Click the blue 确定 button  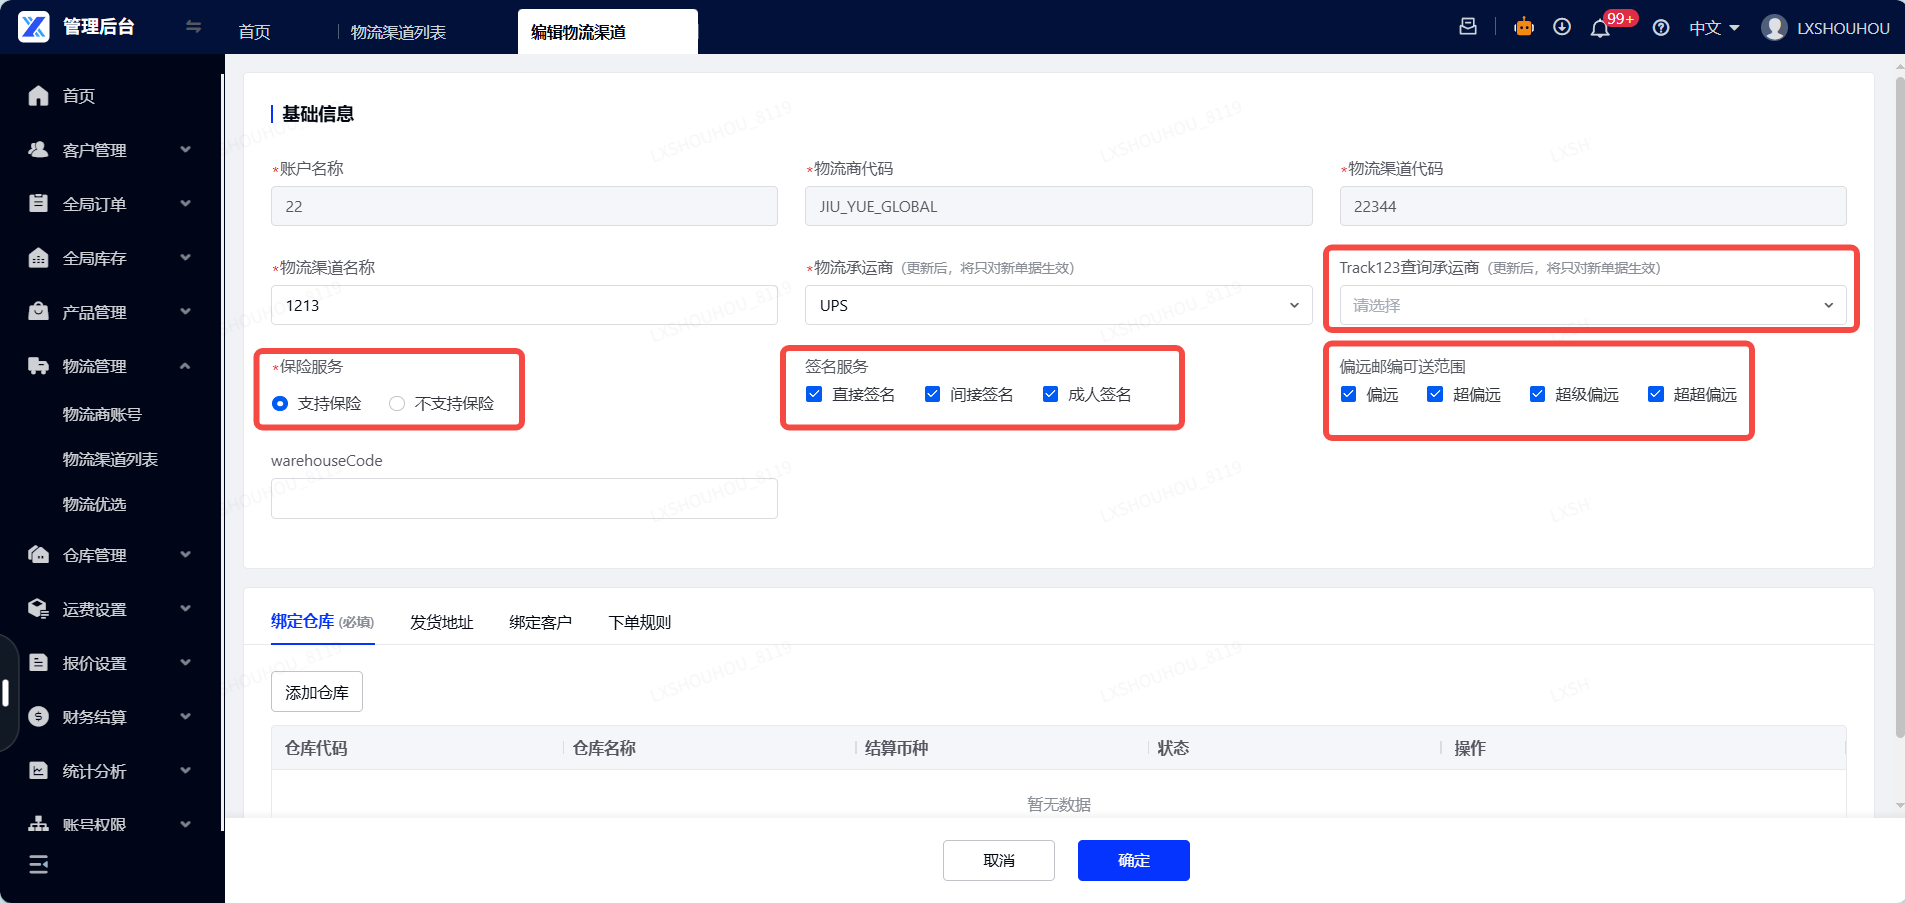pos(1134,861)
